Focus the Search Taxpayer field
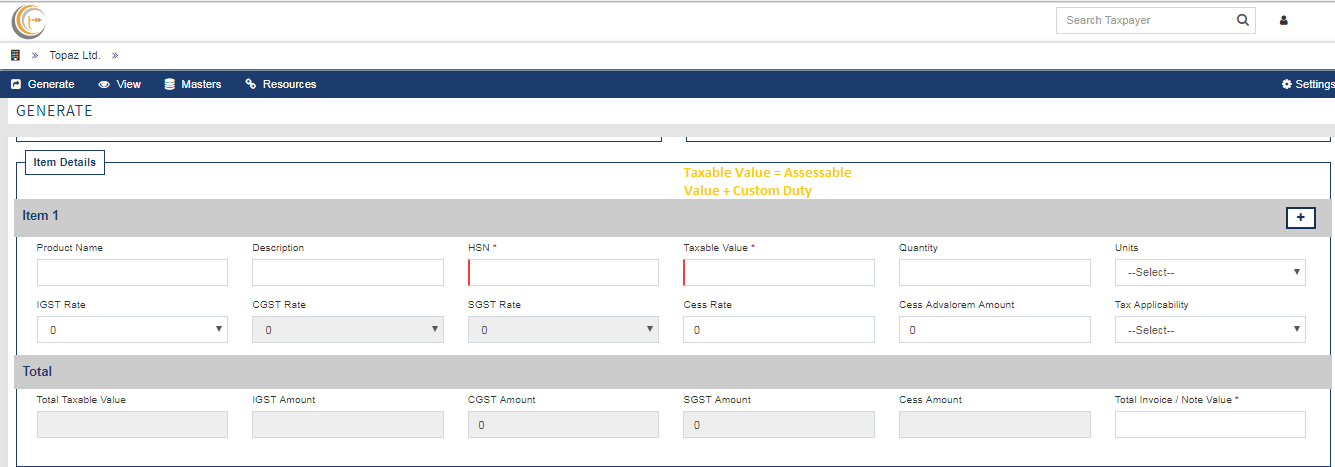 [1143, 20]
